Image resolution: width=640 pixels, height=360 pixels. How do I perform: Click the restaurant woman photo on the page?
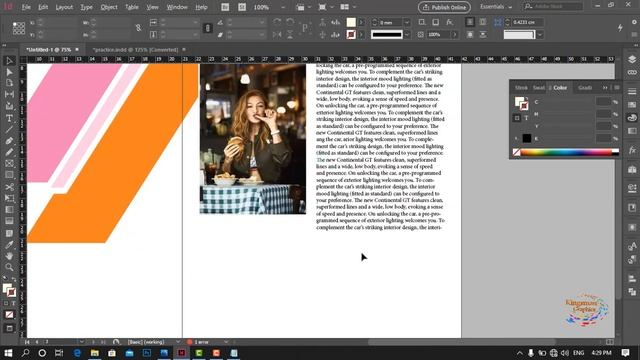253,139
